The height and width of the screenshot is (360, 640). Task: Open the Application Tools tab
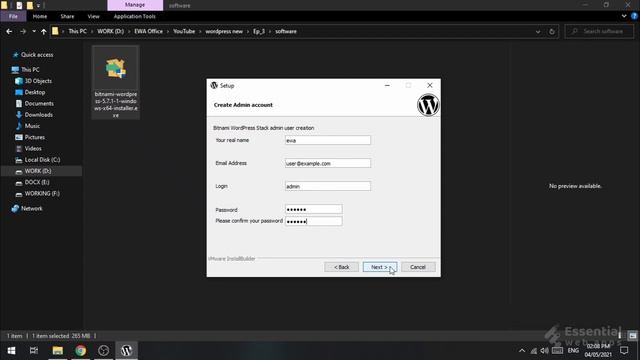134,16
